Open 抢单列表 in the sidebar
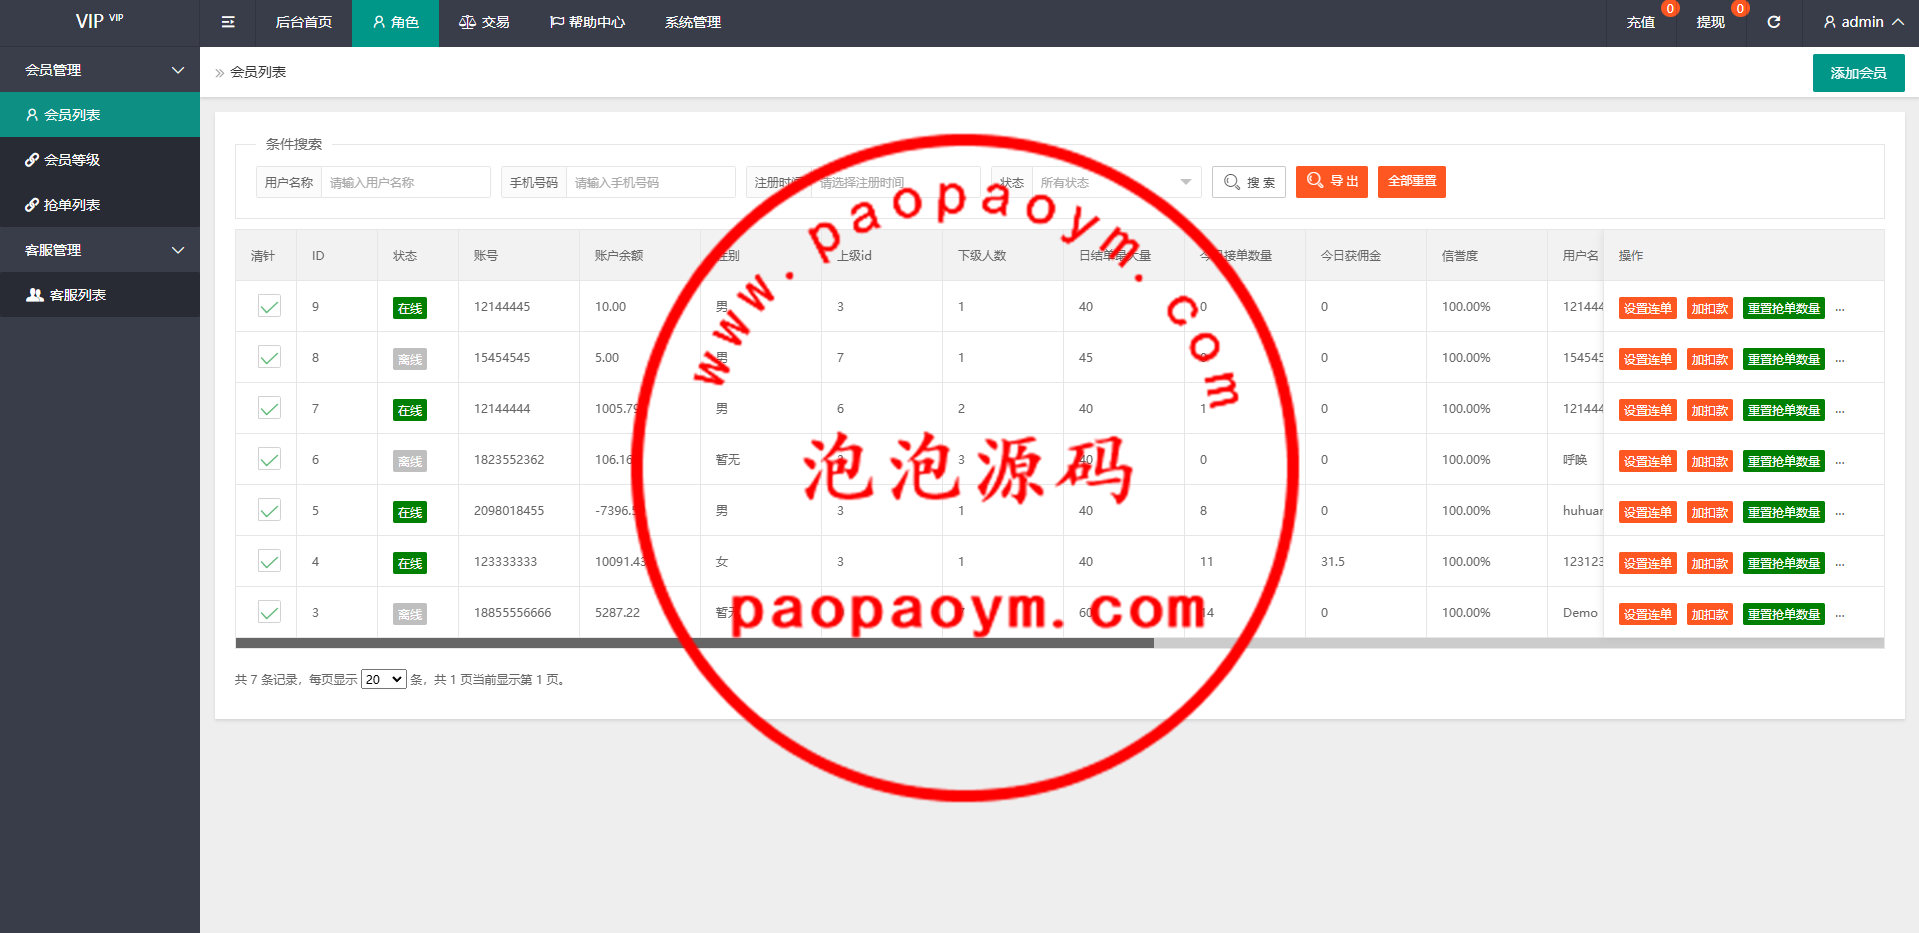The width and height of the screenshot is (1919, 933). pyautogui.click(x=71, y=205)
